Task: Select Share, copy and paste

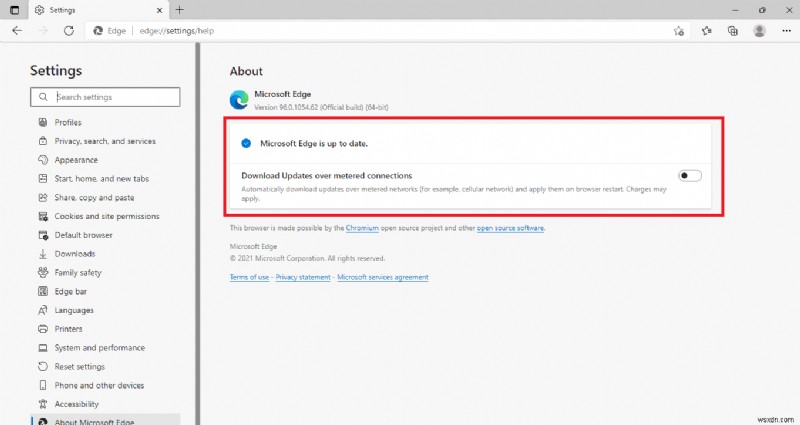Action: click(x=94, y=197)
